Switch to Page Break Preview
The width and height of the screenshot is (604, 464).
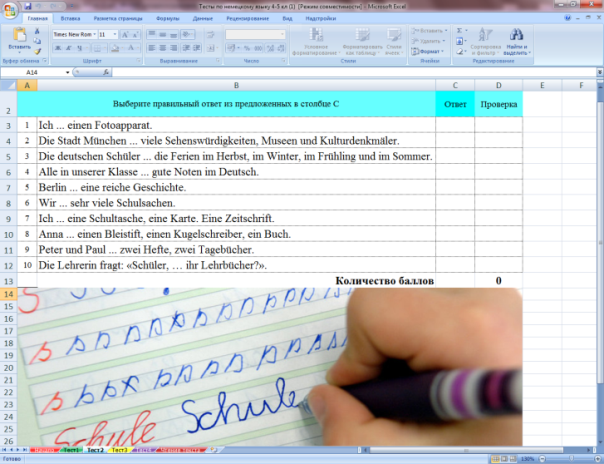(513, 459)
